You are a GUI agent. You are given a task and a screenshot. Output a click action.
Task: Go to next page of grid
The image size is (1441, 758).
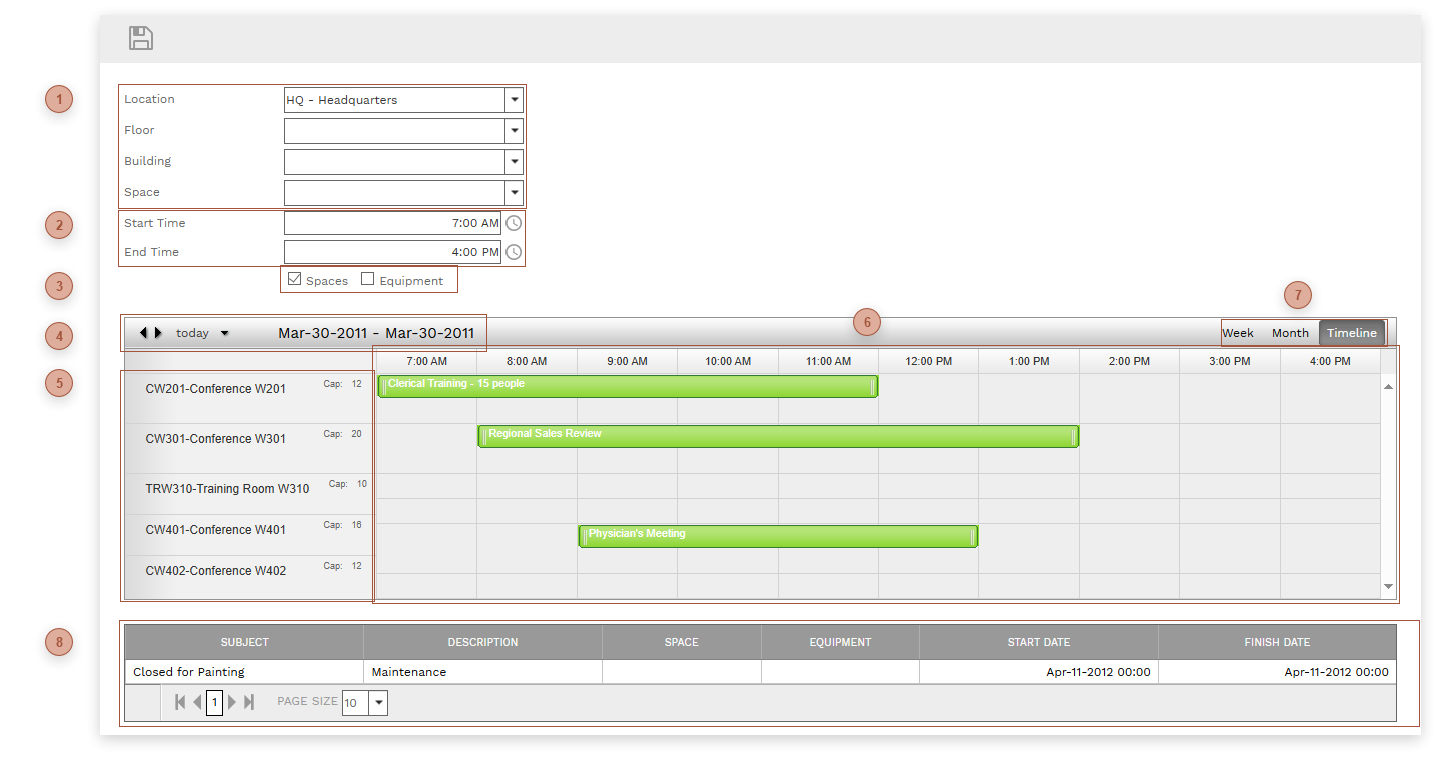[232, 702]
